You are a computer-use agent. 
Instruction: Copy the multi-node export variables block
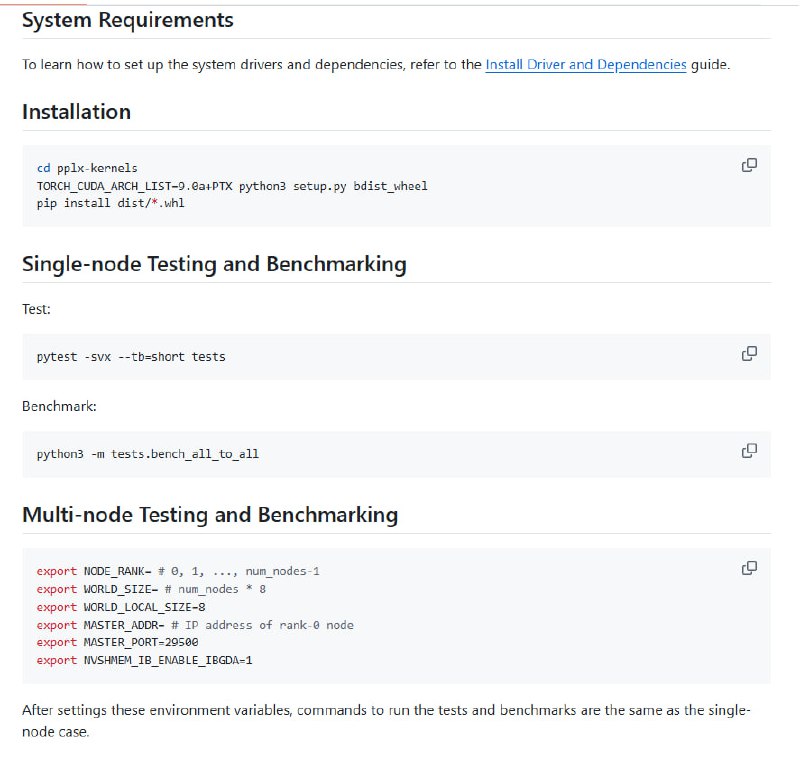tap(748, 568)
